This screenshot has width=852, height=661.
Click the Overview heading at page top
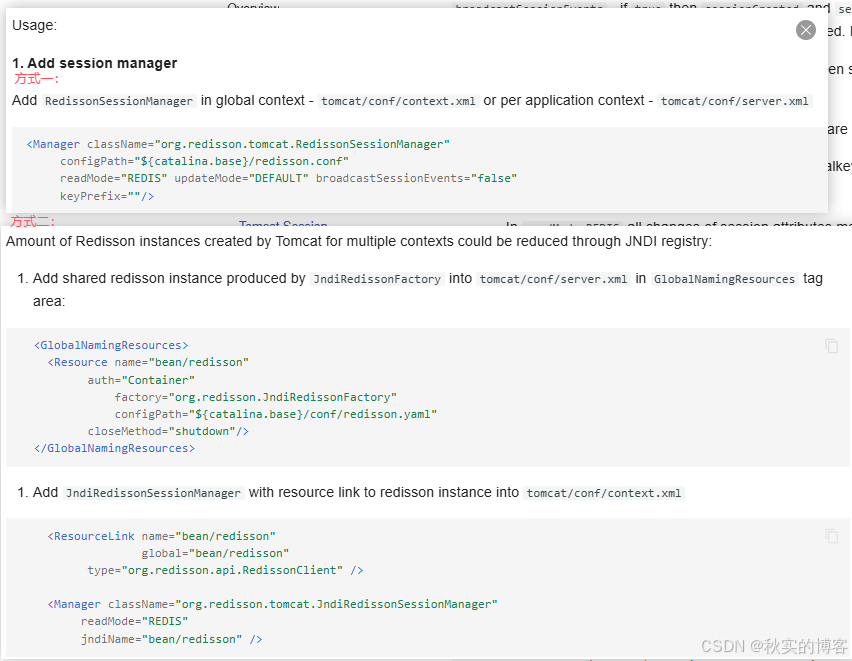pos(253,7)
